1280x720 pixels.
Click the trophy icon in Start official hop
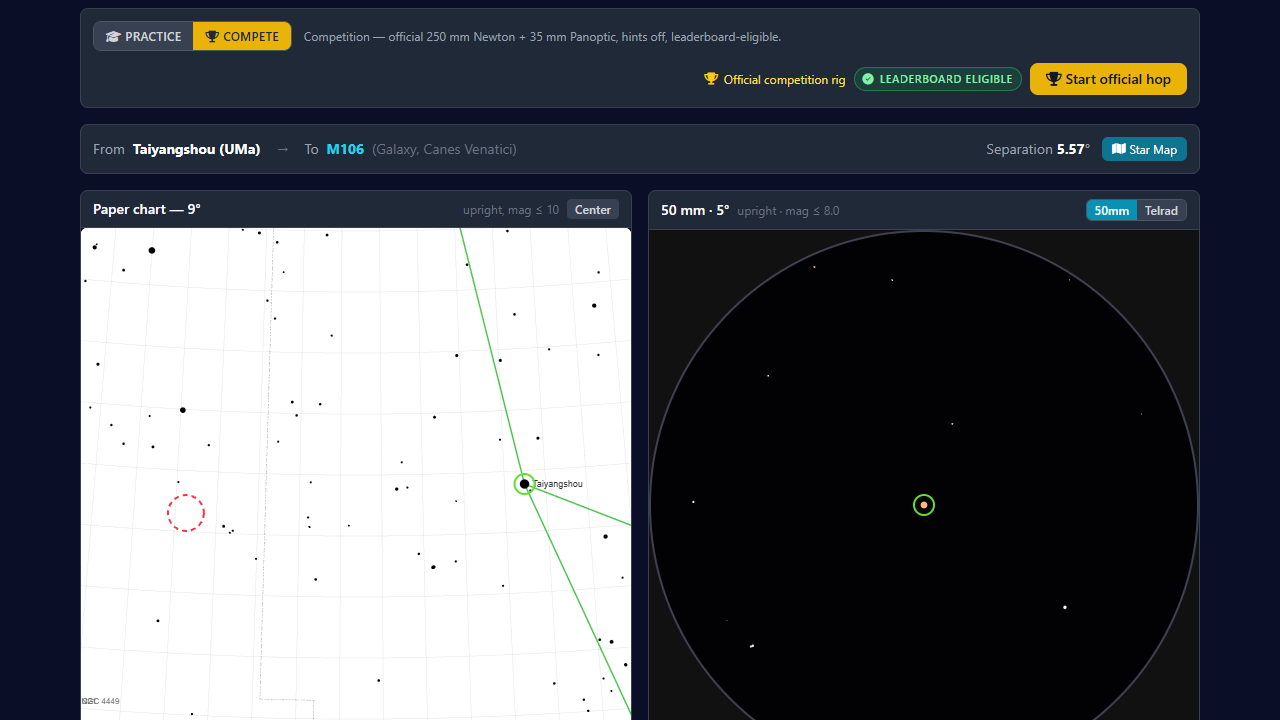pyautogui.click(x=1053, y=79)
